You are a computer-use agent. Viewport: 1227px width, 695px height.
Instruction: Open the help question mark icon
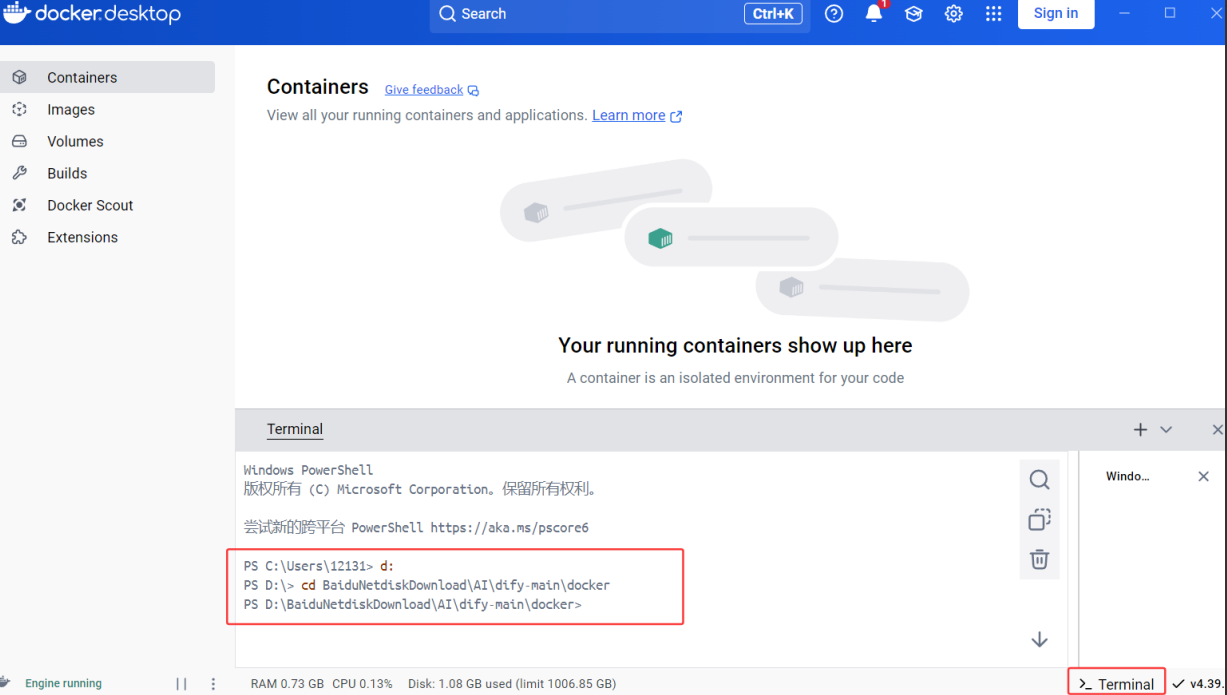[834, 14]
